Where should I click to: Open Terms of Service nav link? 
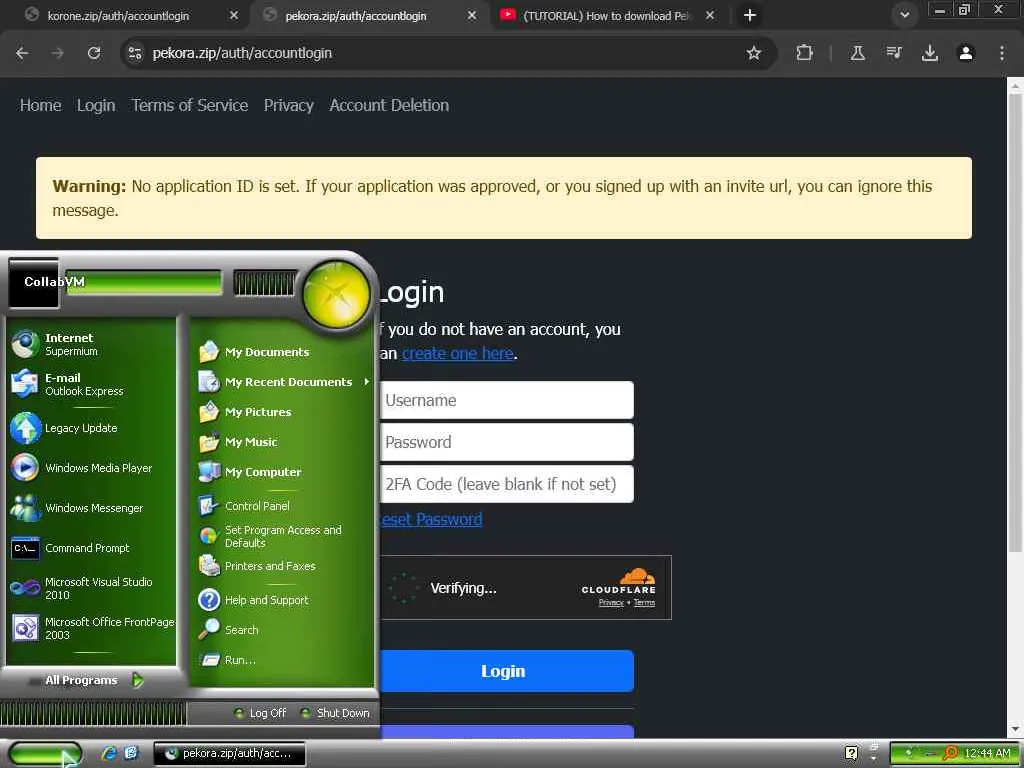coord(190,105)
